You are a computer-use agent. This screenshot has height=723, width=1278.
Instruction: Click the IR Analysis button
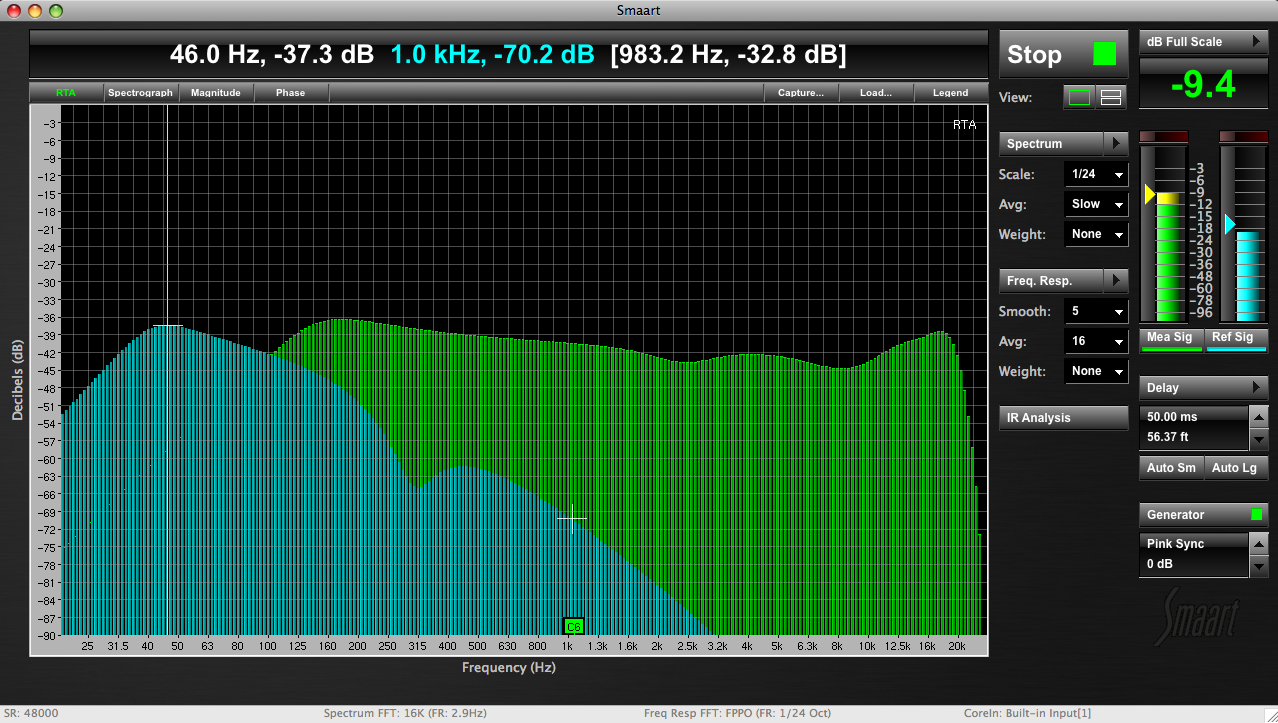pos(1063,418)
